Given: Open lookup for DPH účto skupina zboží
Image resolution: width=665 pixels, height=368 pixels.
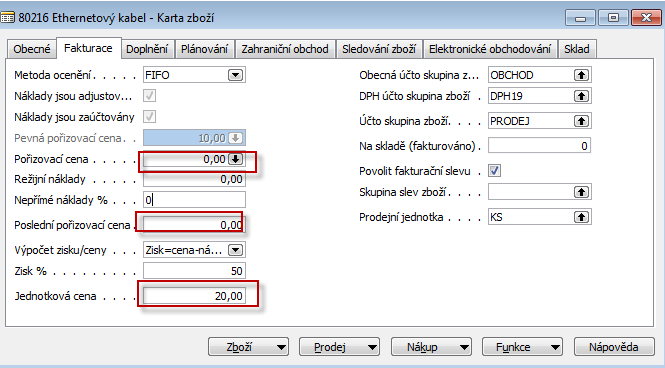Looking at the screenshot, I should point(581,96).
